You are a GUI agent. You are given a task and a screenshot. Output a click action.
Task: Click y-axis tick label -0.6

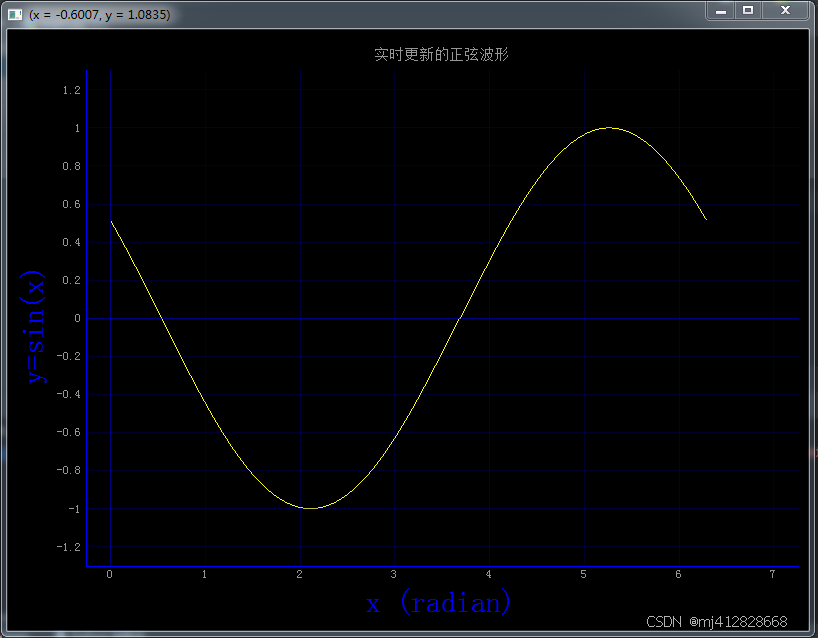[69, 432]
